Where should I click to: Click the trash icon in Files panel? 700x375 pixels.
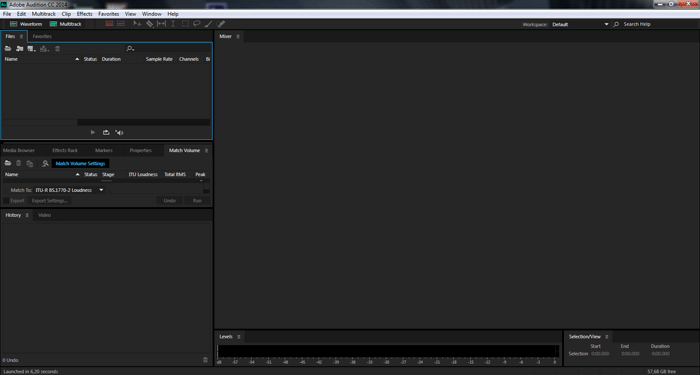point(58,49)
